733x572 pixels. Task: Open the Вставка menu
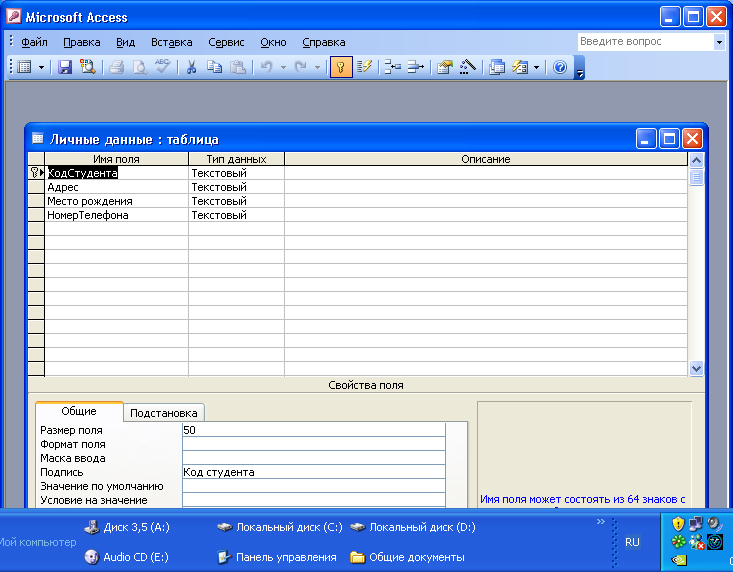(172, 42)
